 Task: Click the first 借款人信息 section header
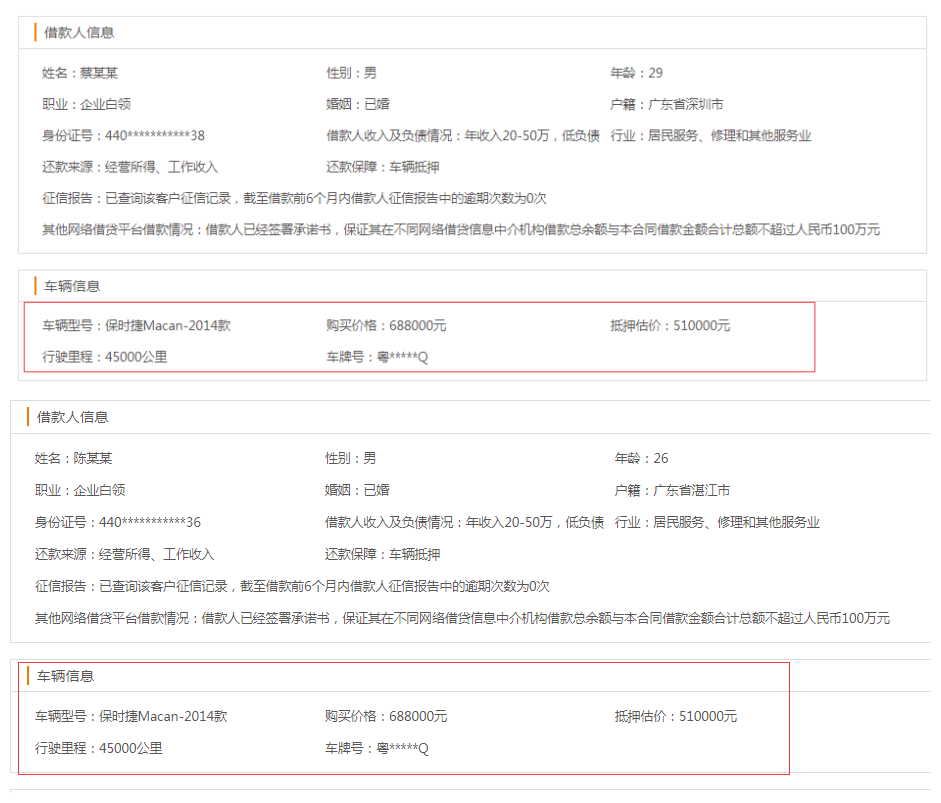coord(79,33)
